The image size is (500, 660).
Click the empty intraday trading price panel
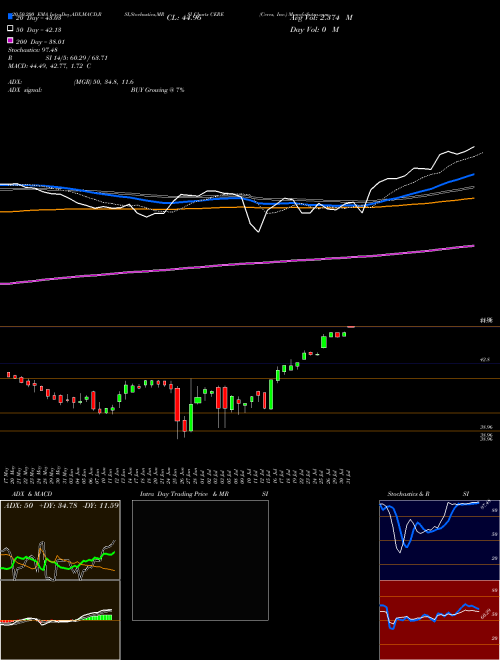pos(200,560)
